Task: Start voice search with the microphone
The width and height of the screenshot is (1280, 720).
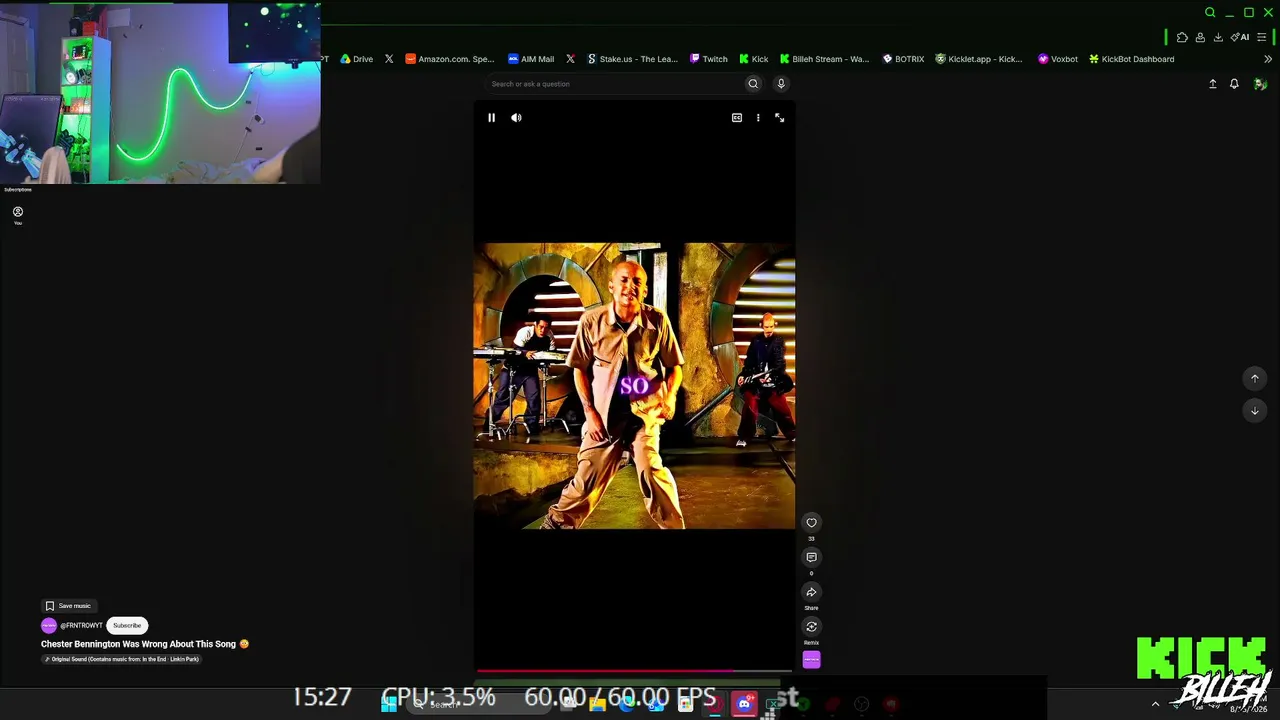Action: click(781, 84)
